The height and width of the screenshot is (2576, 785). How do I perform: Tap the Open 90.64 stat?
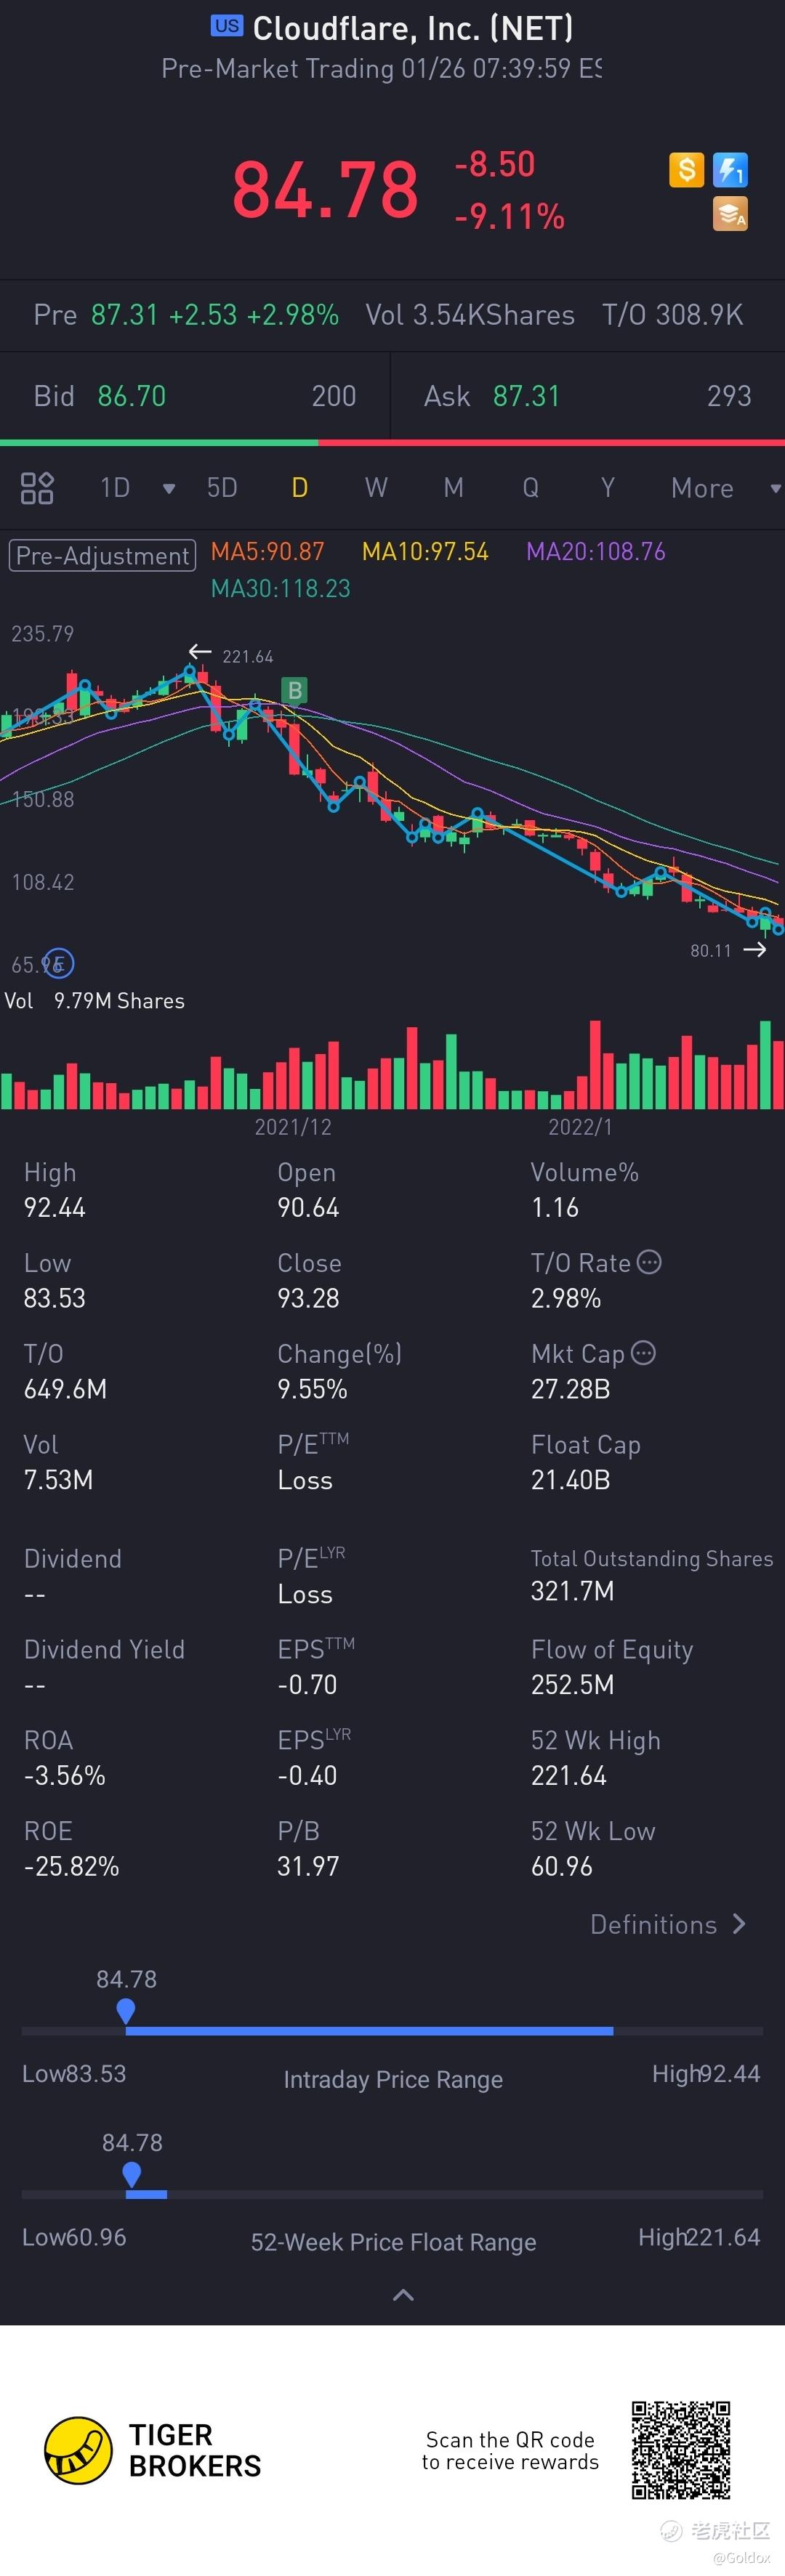tap(308, 1190)
